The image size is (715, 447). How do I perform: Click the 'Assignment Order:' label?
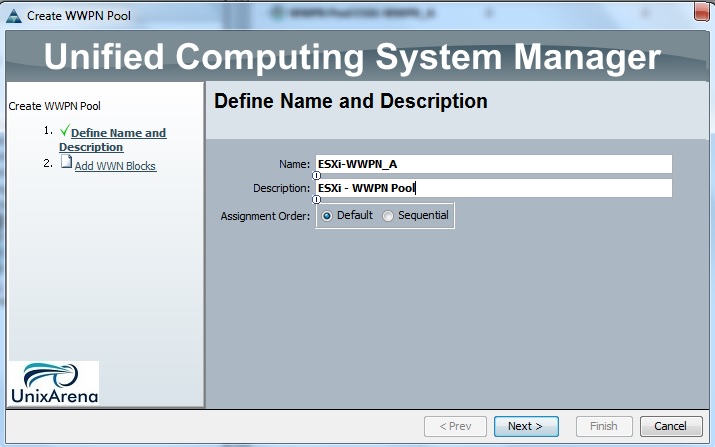click(265, 216)
